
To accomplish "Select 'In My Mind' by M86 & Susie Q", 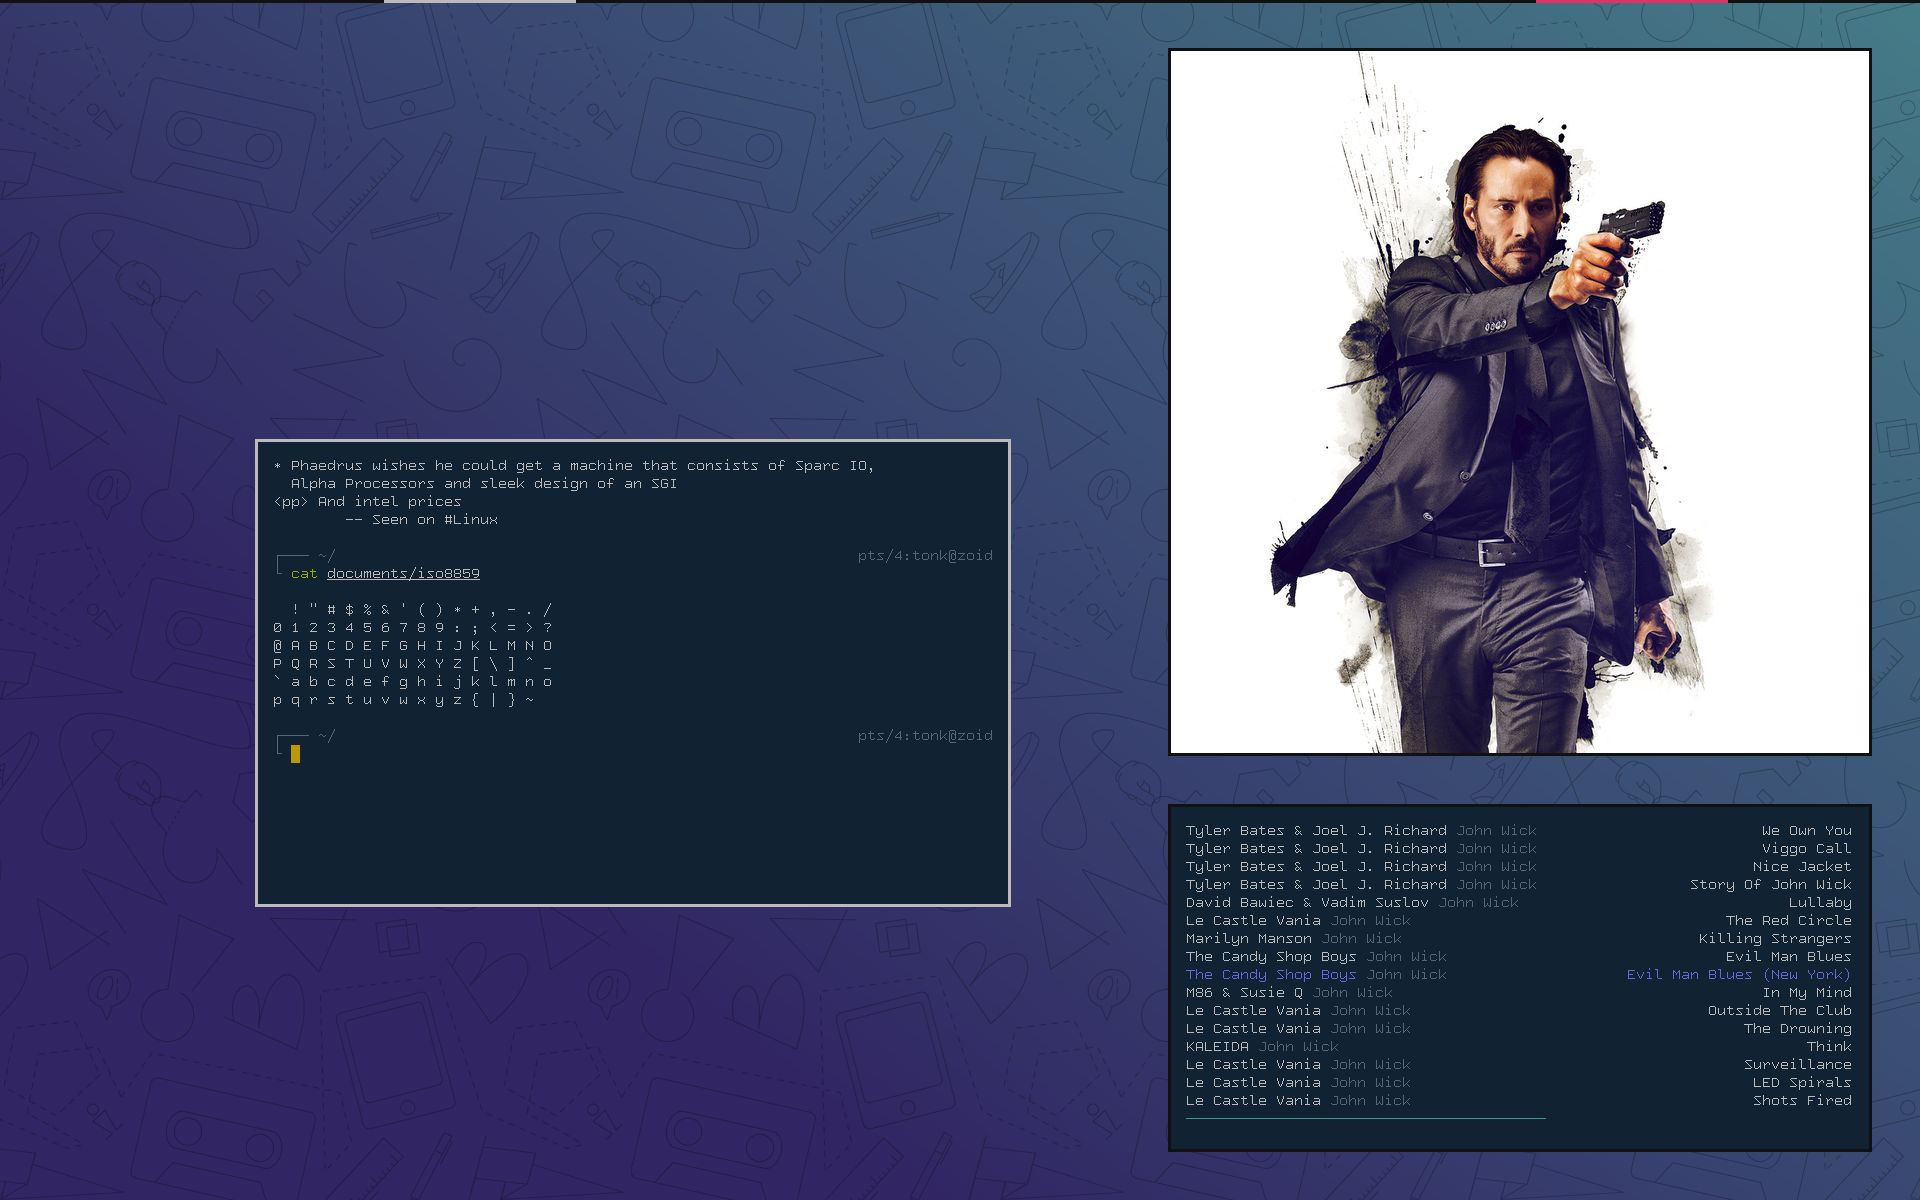I will tap(1518, 992).
